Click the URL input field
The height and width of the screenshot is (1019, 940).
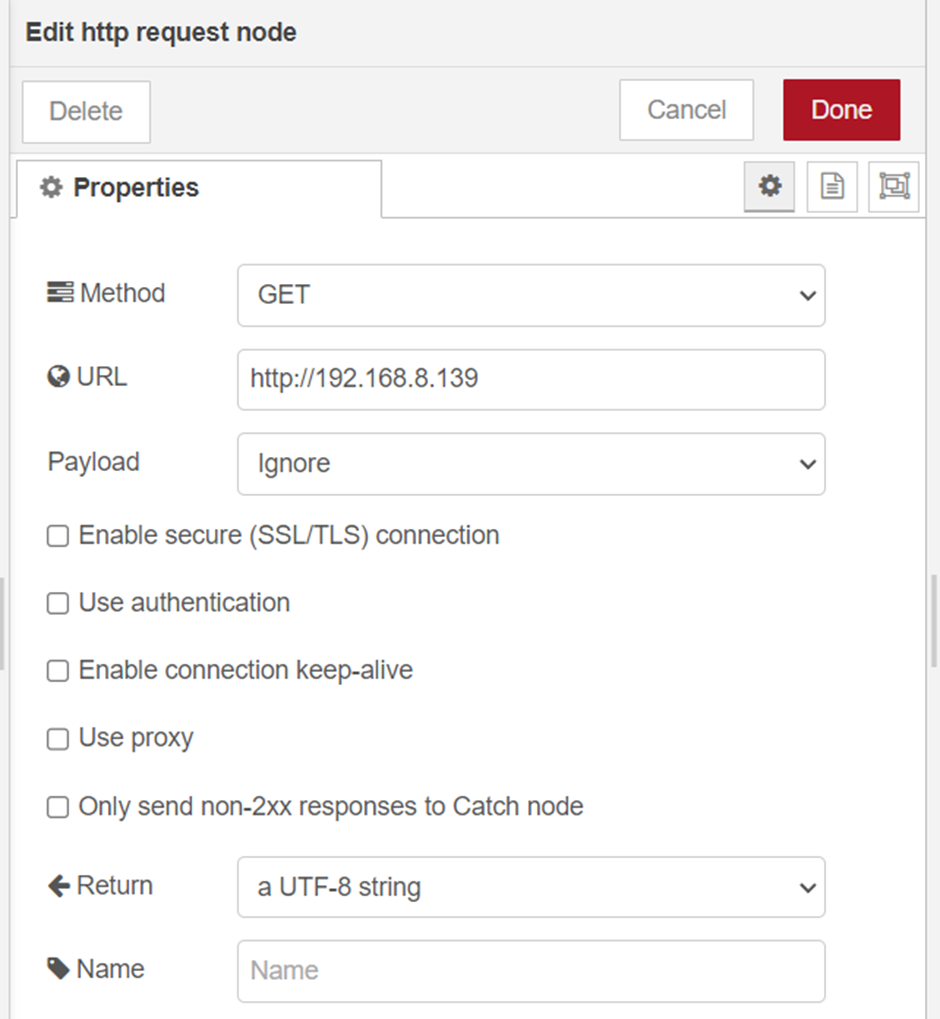point(531,380)
